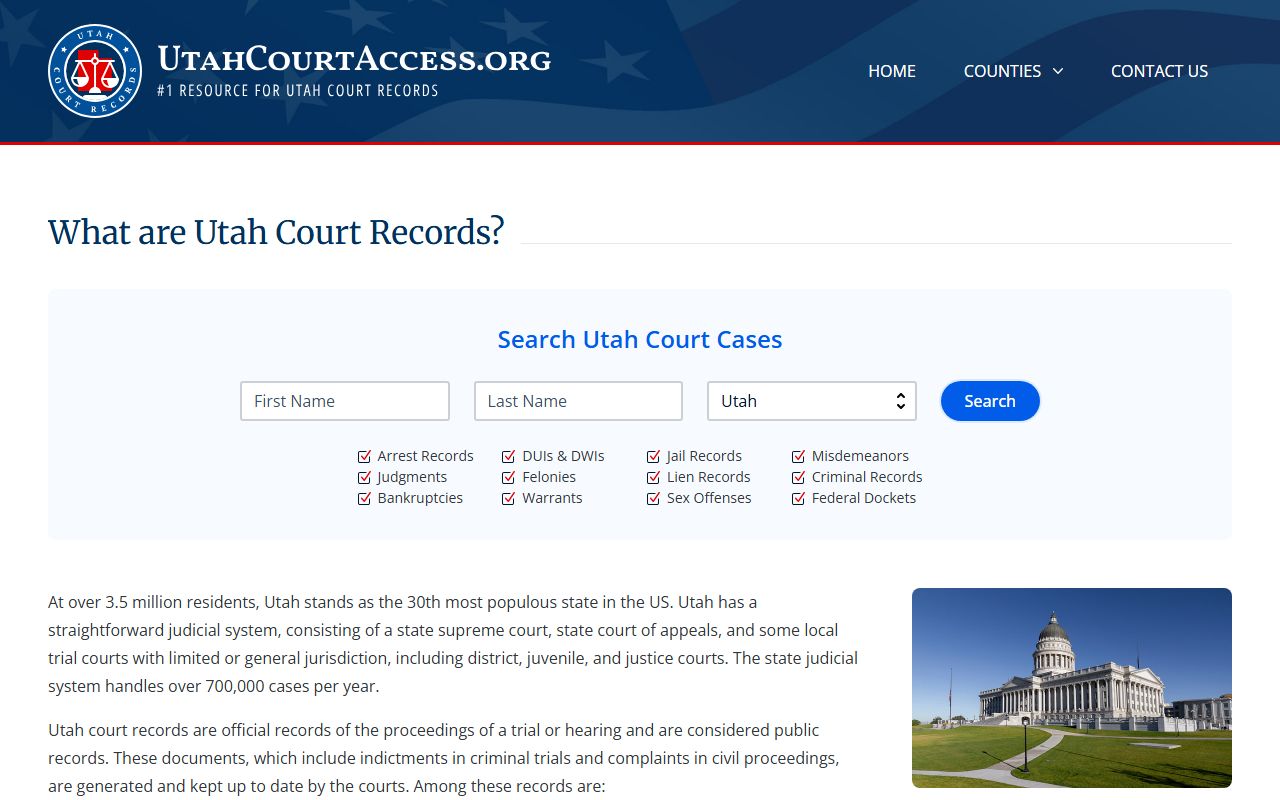Focus the First Name field

[345, 401]
